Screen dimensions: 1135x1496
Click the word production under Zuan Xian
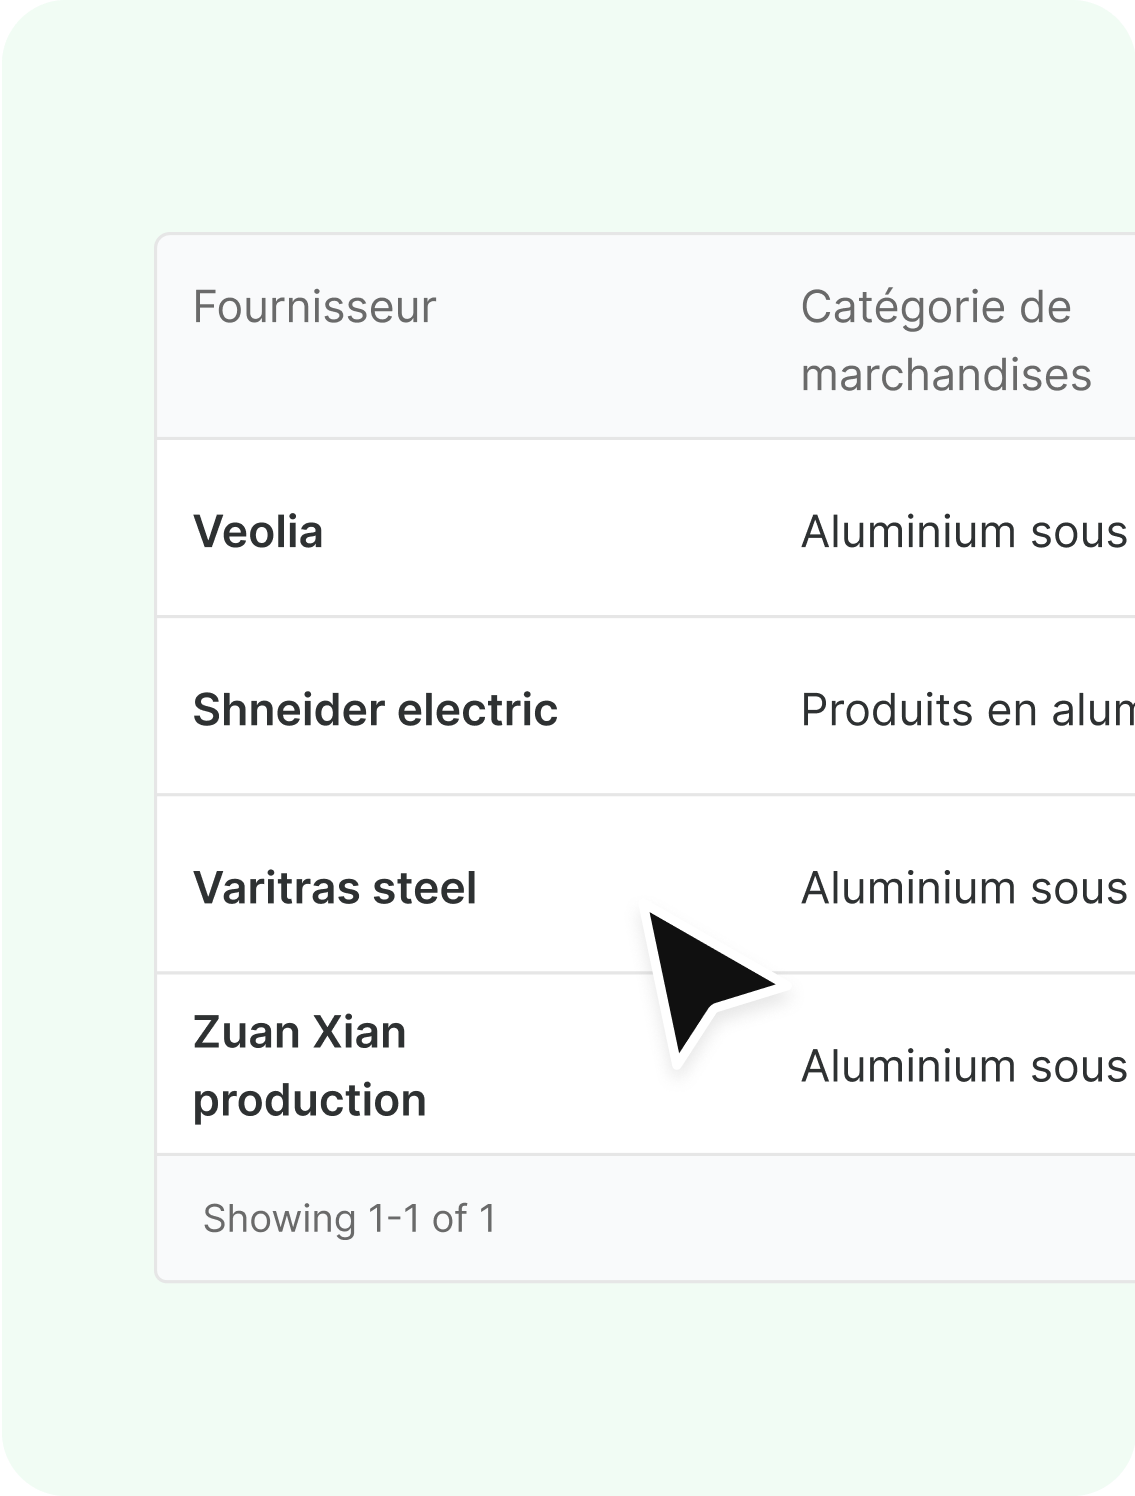[x=309, y=1100]
